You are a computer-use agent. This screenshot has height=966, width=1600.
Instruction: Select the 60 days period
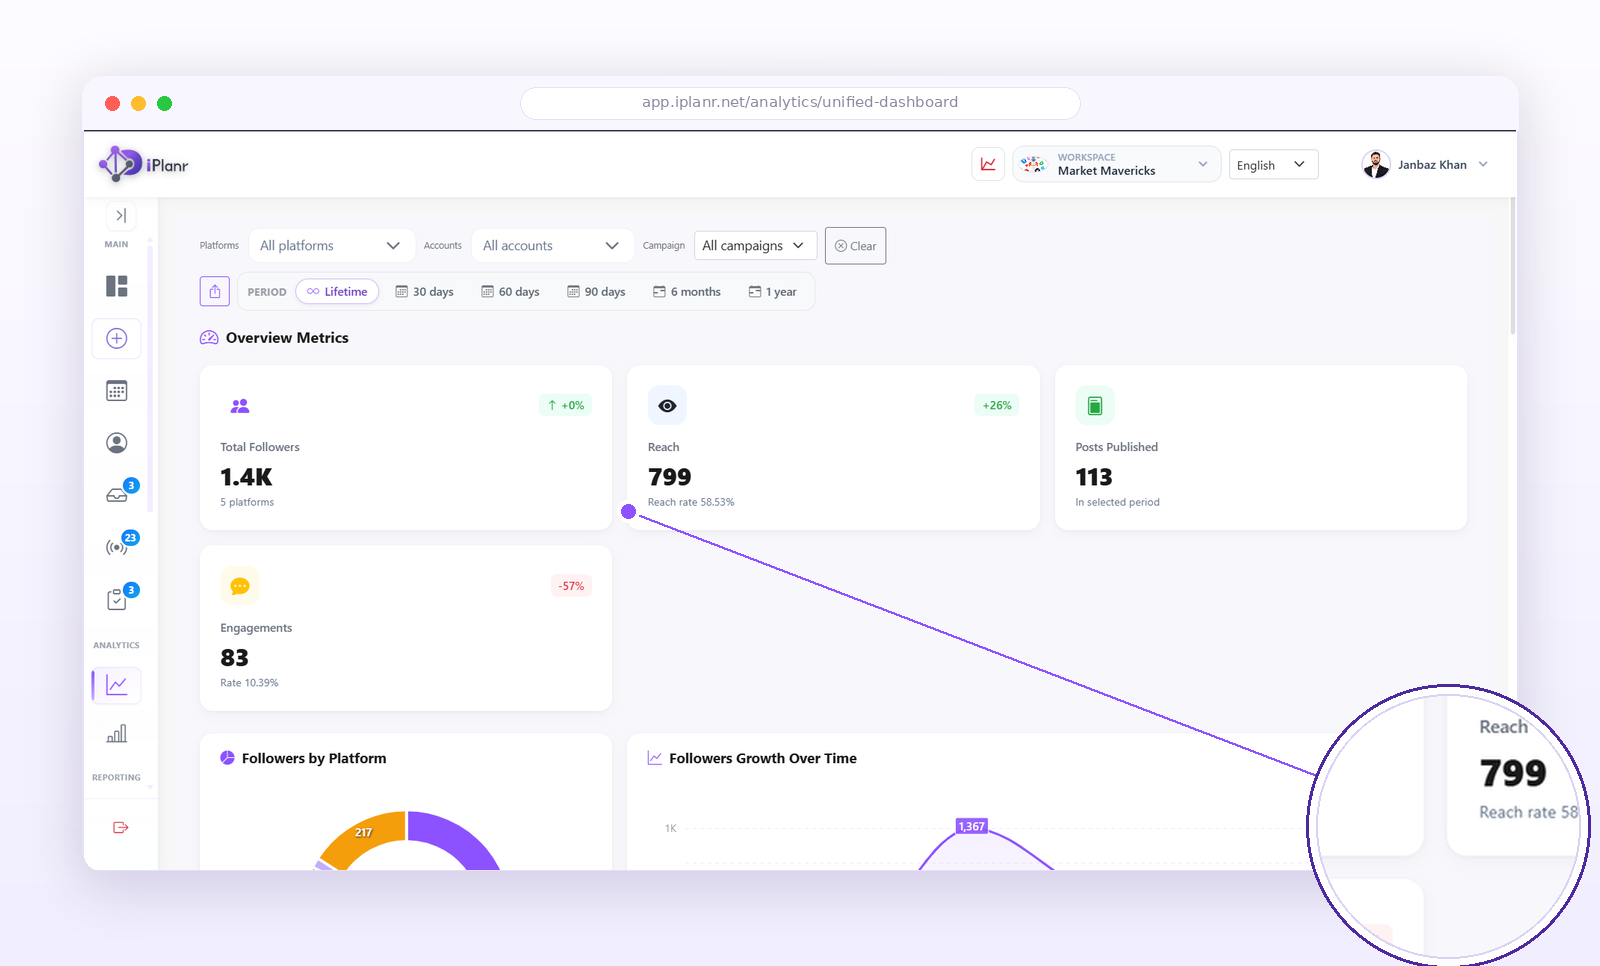(x=510, y=292)
